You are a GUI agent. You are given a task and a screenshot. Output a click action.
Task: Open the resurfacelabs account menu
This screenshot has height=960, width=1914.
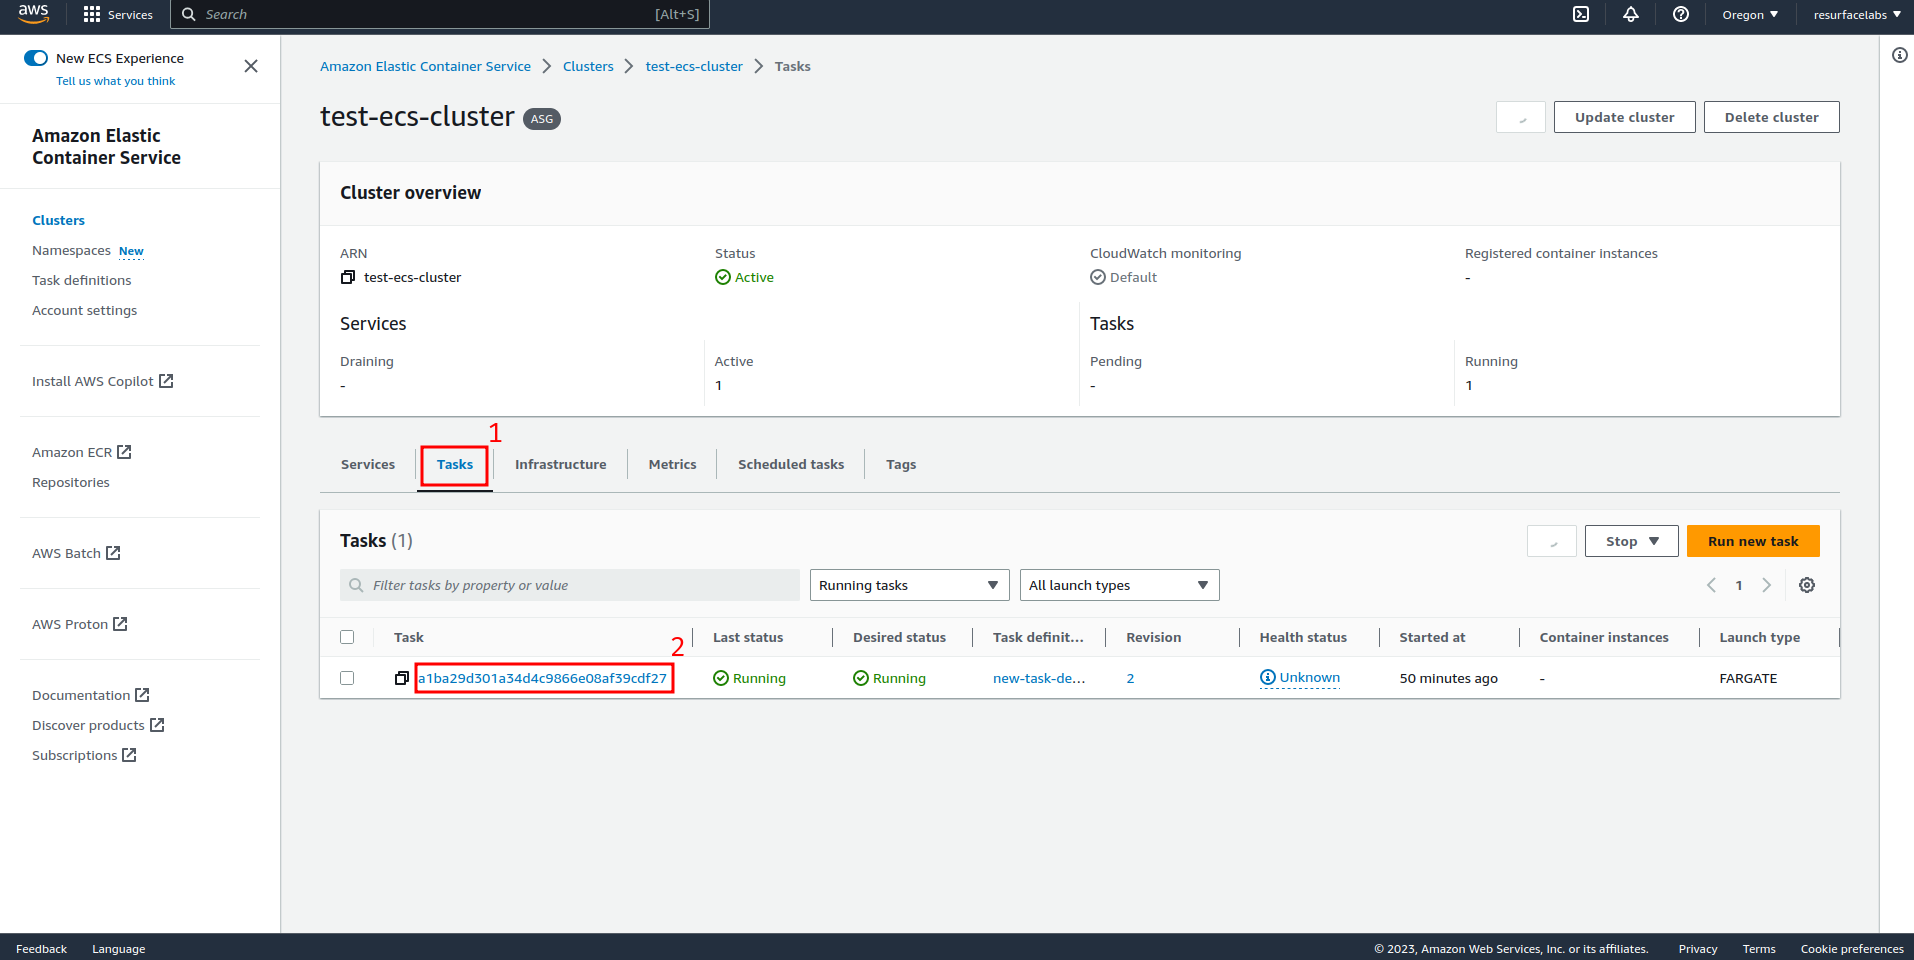pyautogui.click(x=1857, y=14)
